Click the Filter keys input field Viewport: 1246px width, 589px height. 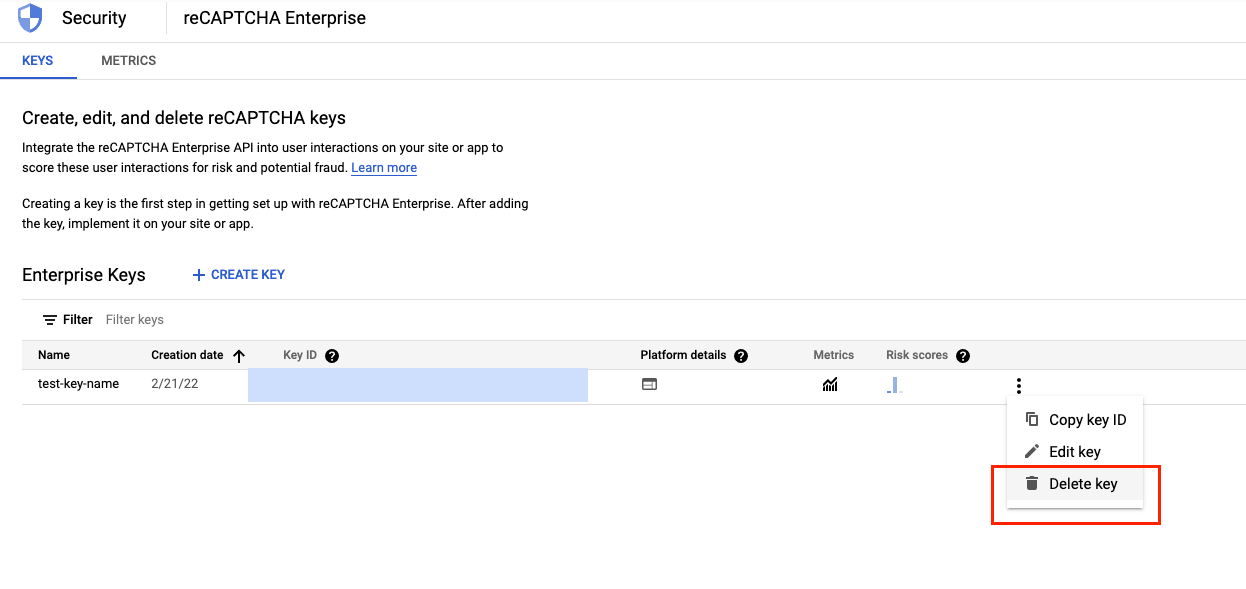pos(134,319)
